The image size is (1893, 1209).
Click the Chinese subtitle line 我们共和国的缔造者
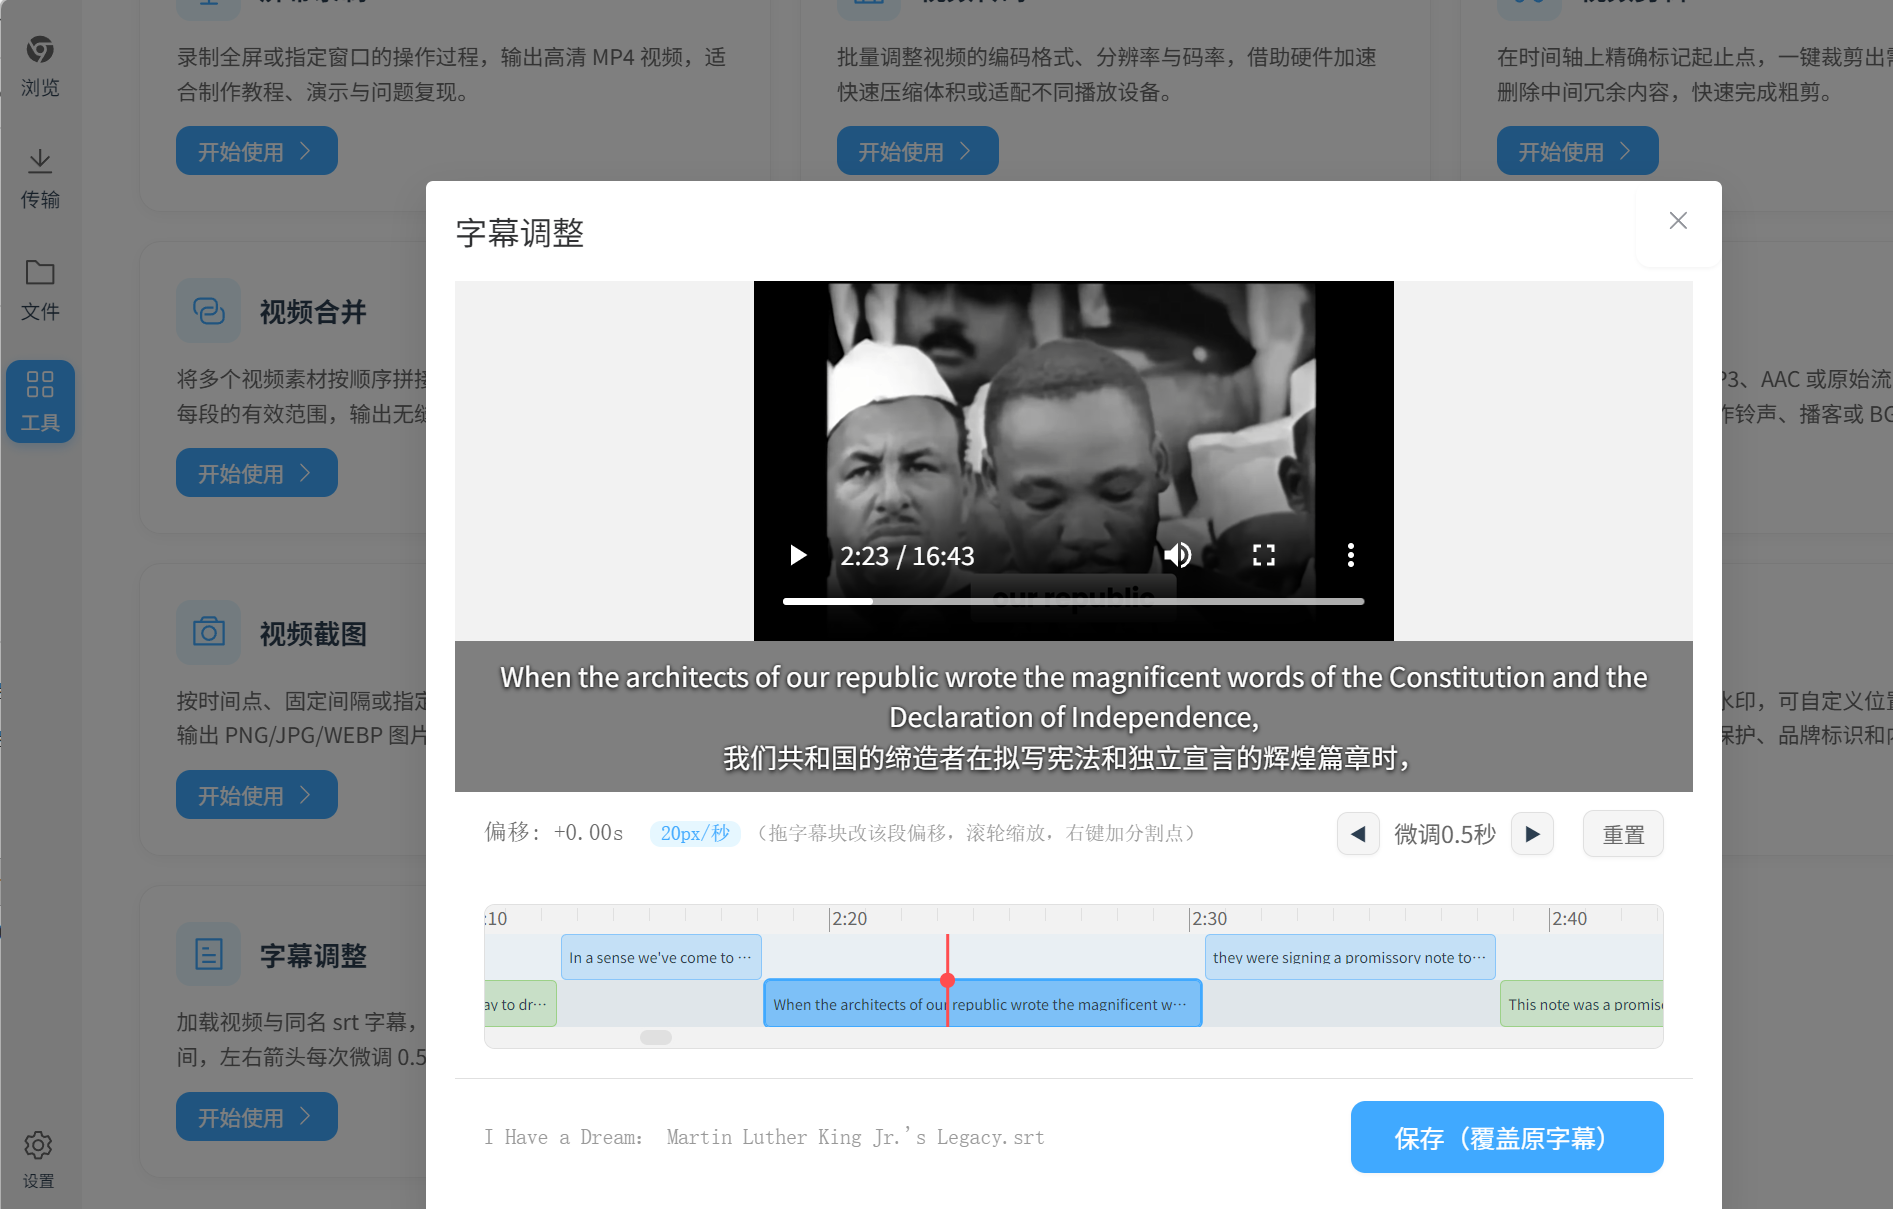coord(1068,758)
